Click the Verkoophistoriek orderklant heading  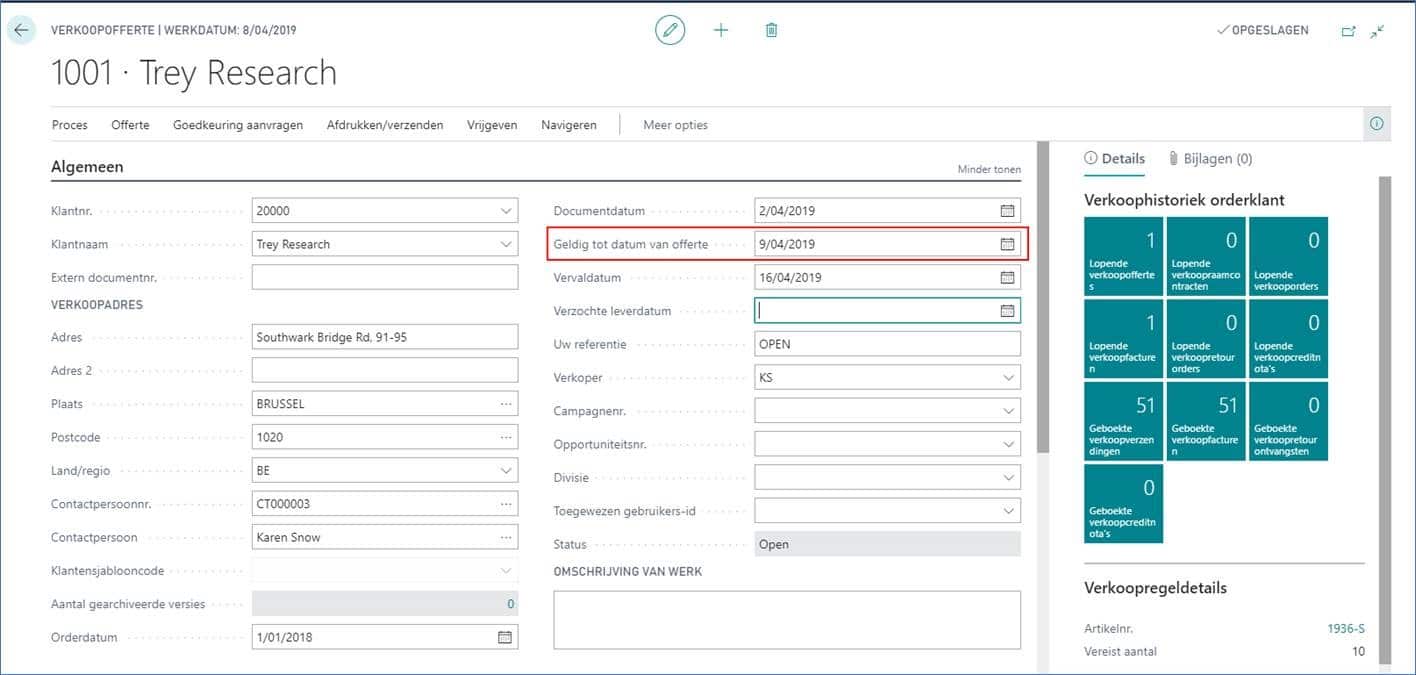click(x=1184, y=200)
